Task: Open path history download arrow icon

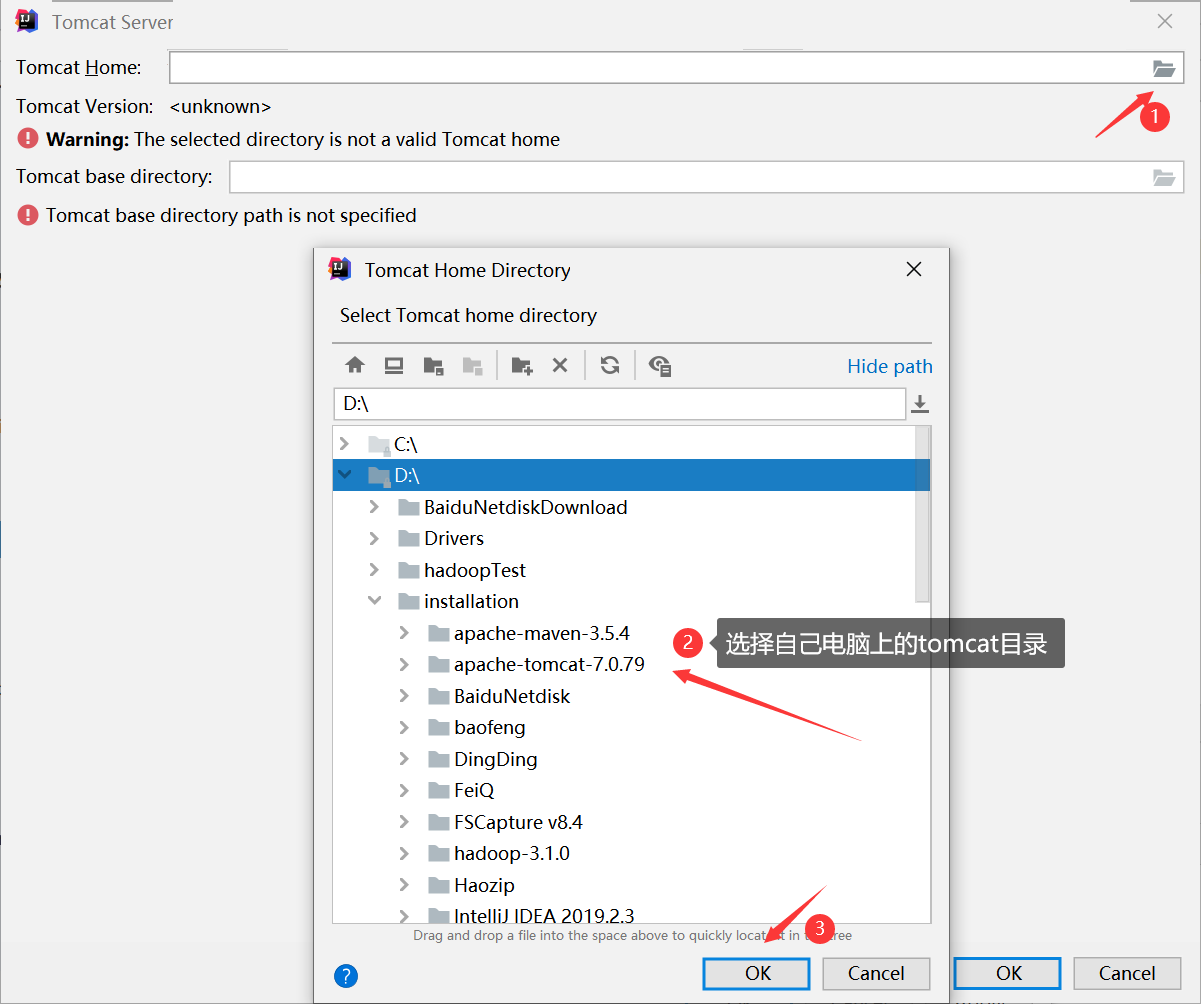Action: point(920,404)
